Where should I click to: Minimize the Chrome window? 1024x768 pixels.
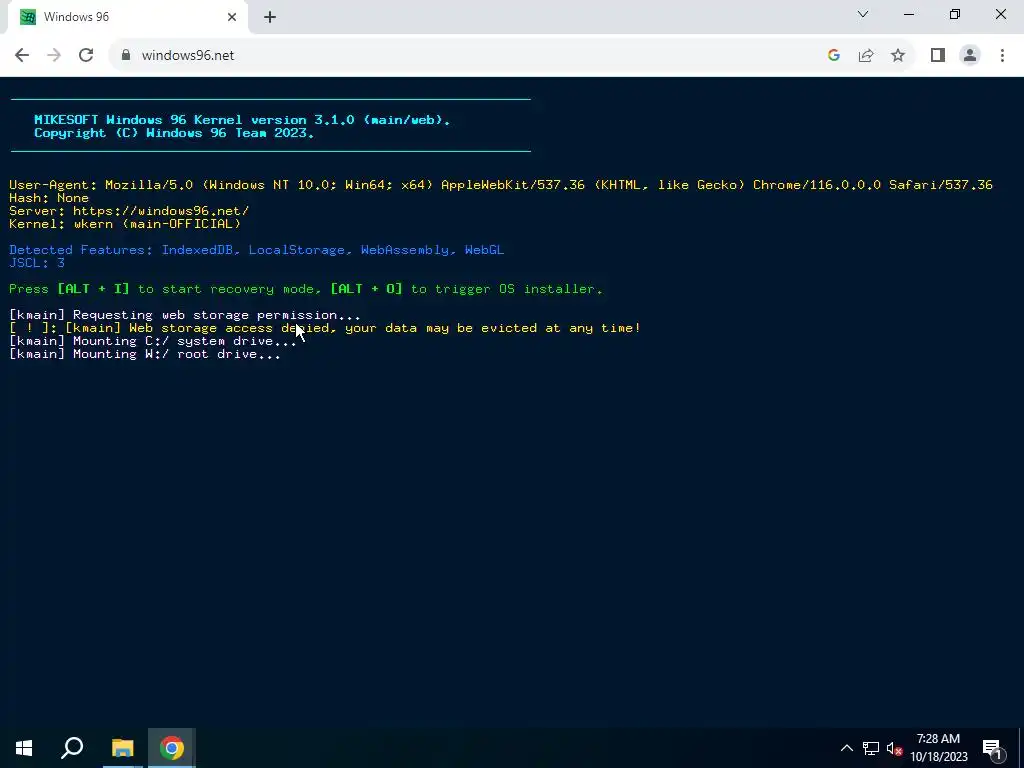pyautogui.click(x=908, y=14)
